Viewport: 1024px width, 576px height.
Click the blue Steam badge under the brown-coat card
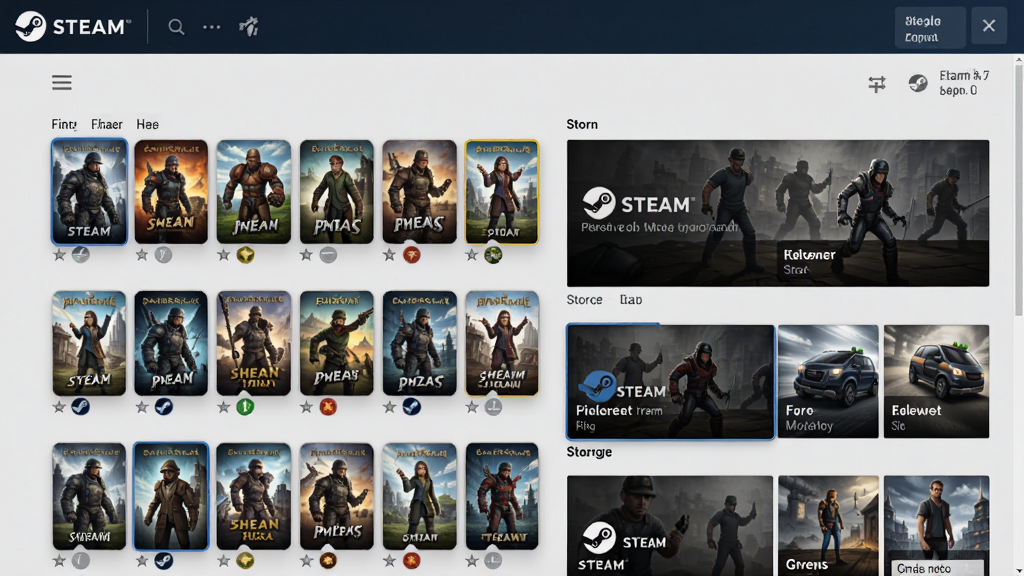point(163,560)
